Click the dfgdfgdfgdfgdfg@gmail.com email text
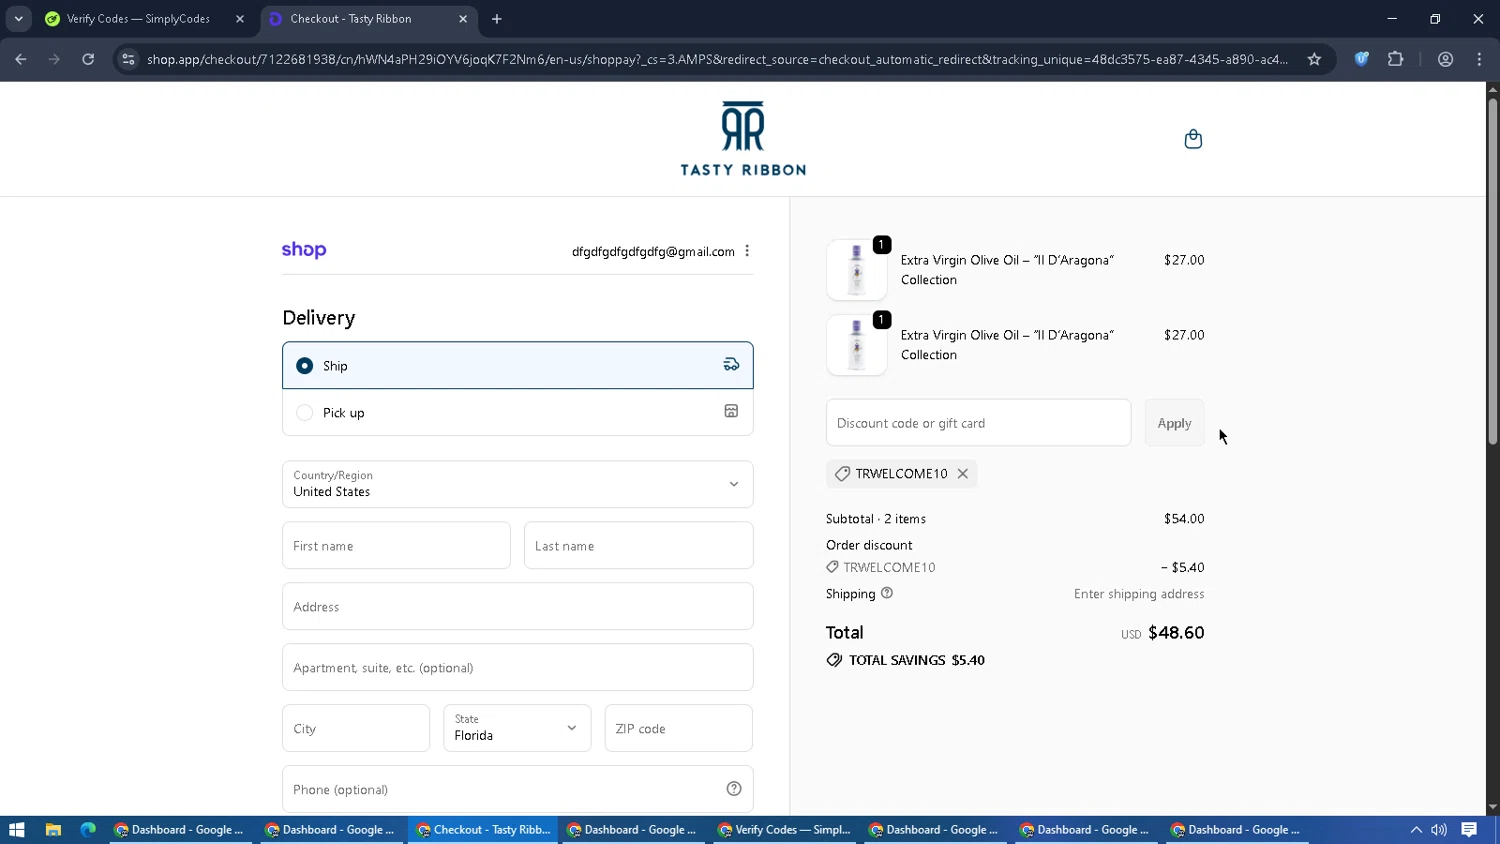Viewport: 1500px width, 844px height. [x=653, y=252]
